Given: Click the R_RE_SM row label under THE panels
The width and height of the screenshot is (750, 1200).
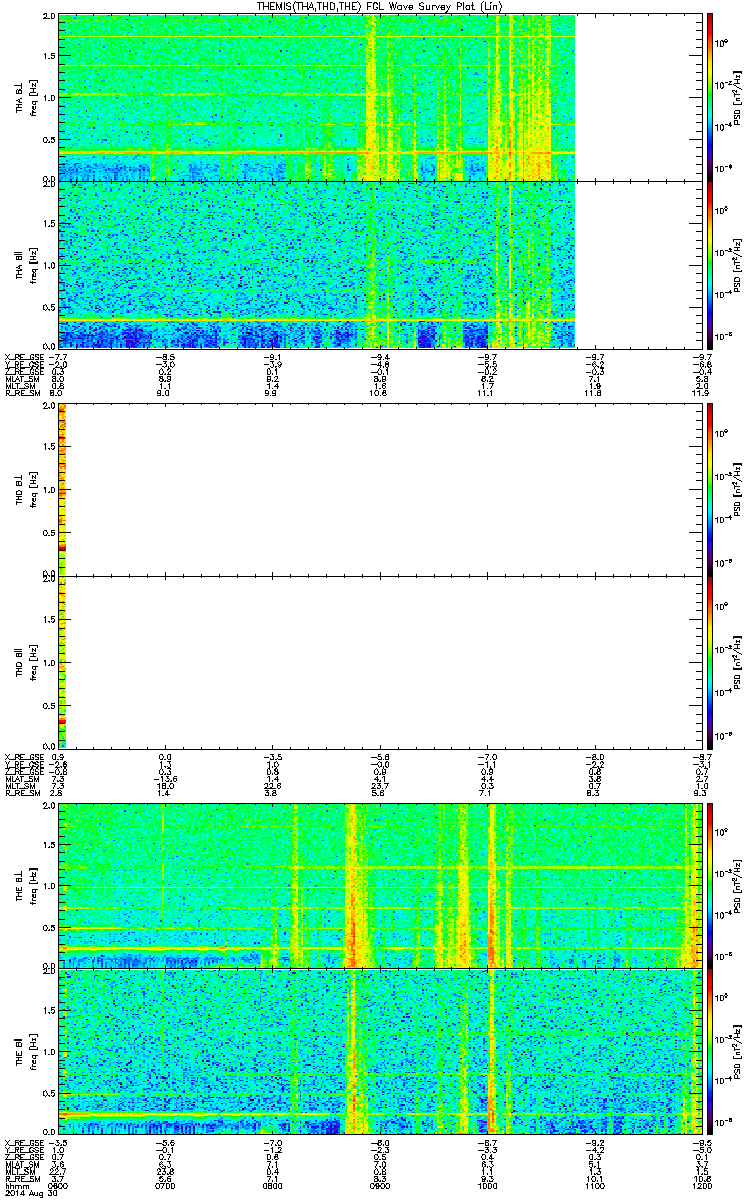Looking at the screenshot, I should click(22, 1178).
